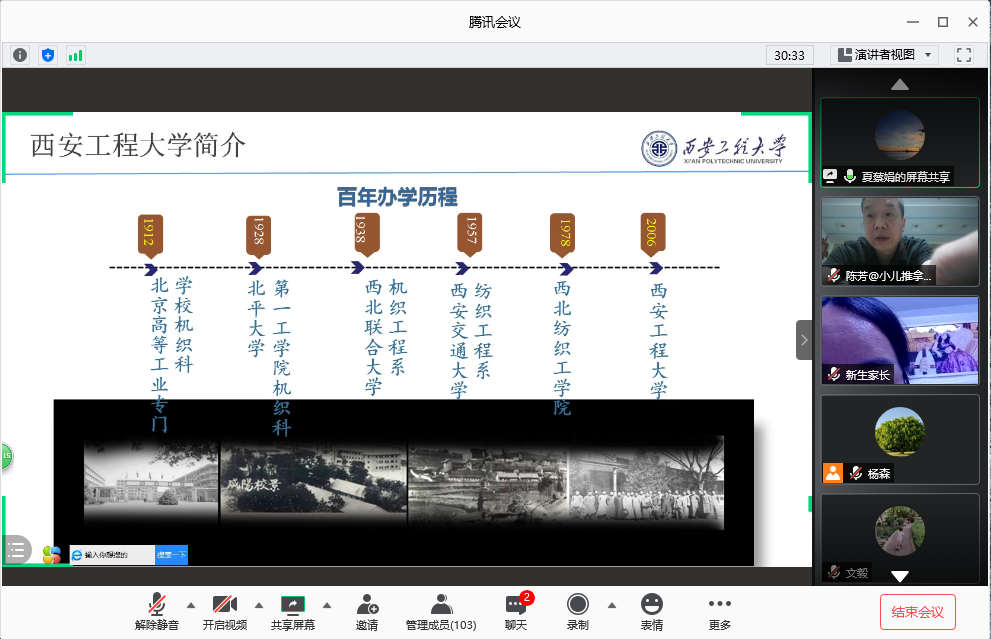
Task: Expand audio options arrow beside 解除静音
Action: coord(190,605)
